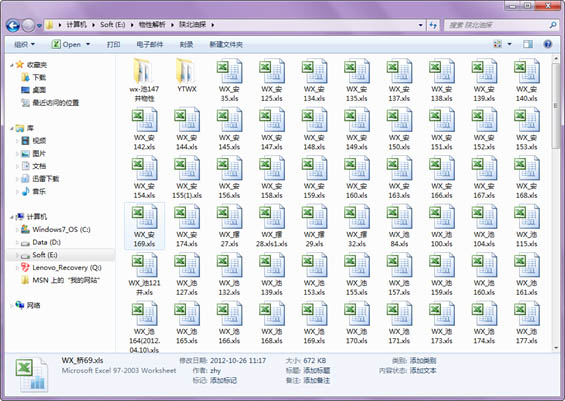Select the WX_池177.xls file icon
The image size is (565, 401).
(x=526, y=314)
